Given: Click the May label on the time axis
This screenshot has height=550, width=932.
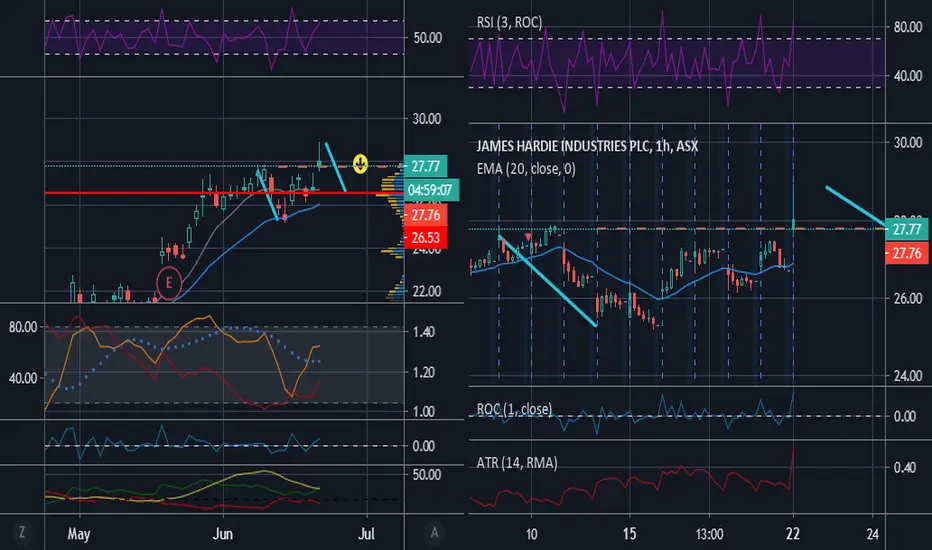Looking at the screenshot, I should point(78,534).
